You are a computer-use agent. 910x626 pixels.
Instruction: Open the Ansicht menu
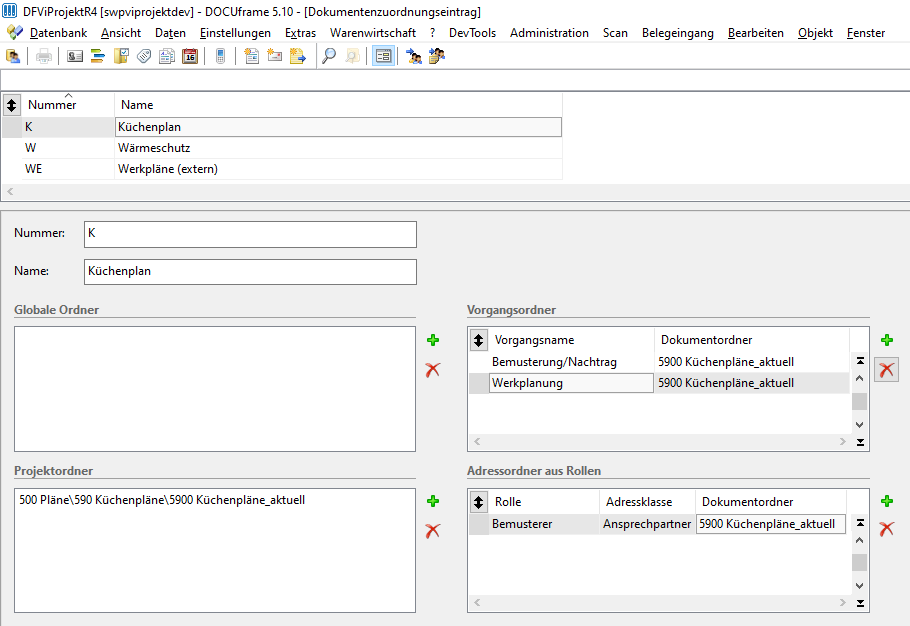(x=121, y=33)
